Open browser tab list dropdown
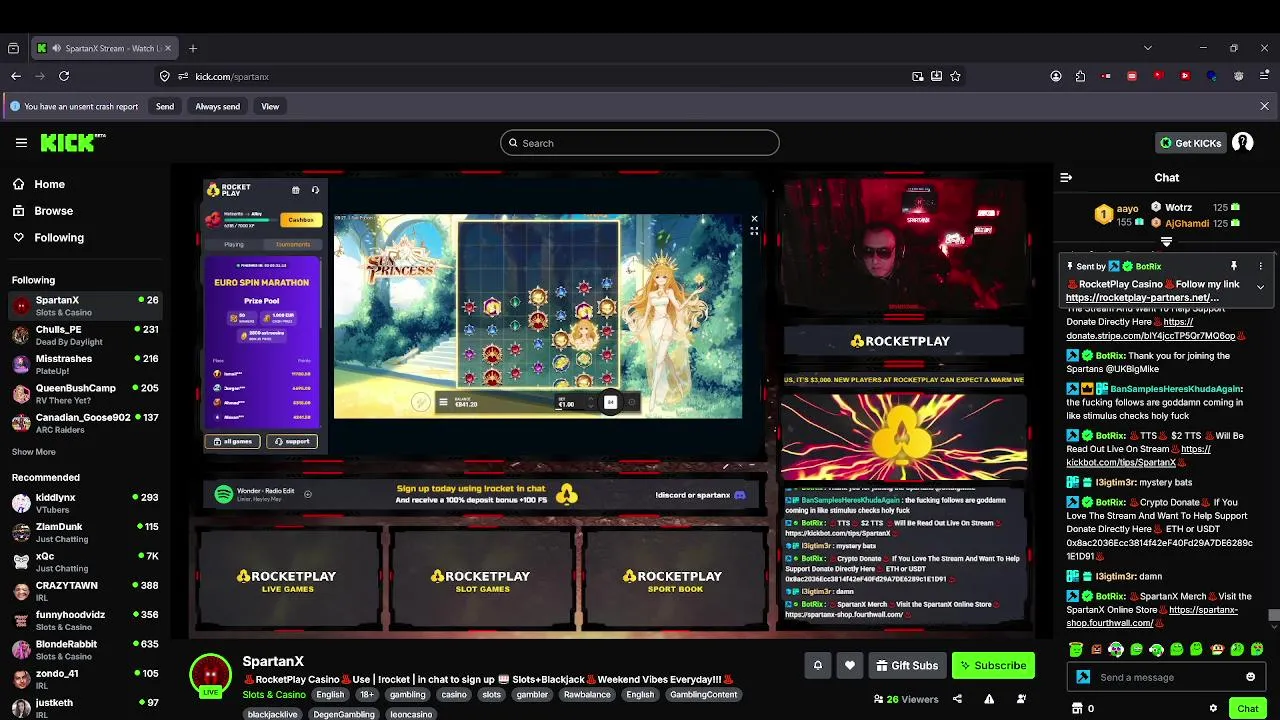This screenshot has width=1280, height=720. [1147, 48]
